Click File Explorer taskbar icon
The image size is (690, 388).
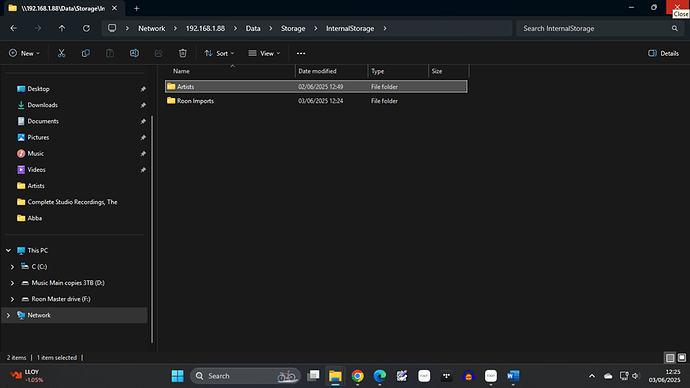(x=335, y=376)
